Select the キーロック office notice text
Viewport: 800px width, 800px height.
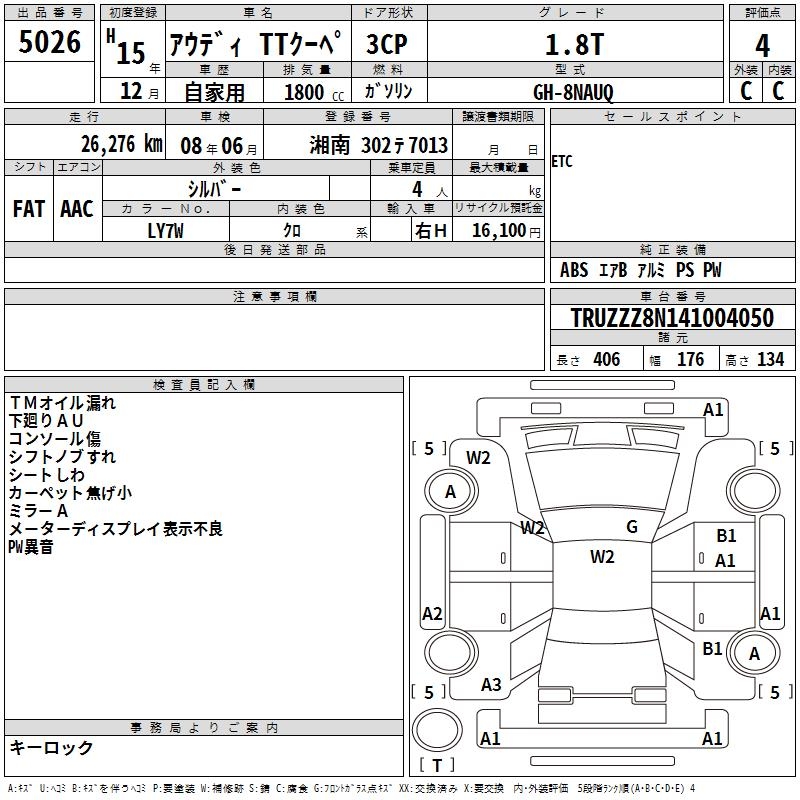51,747
